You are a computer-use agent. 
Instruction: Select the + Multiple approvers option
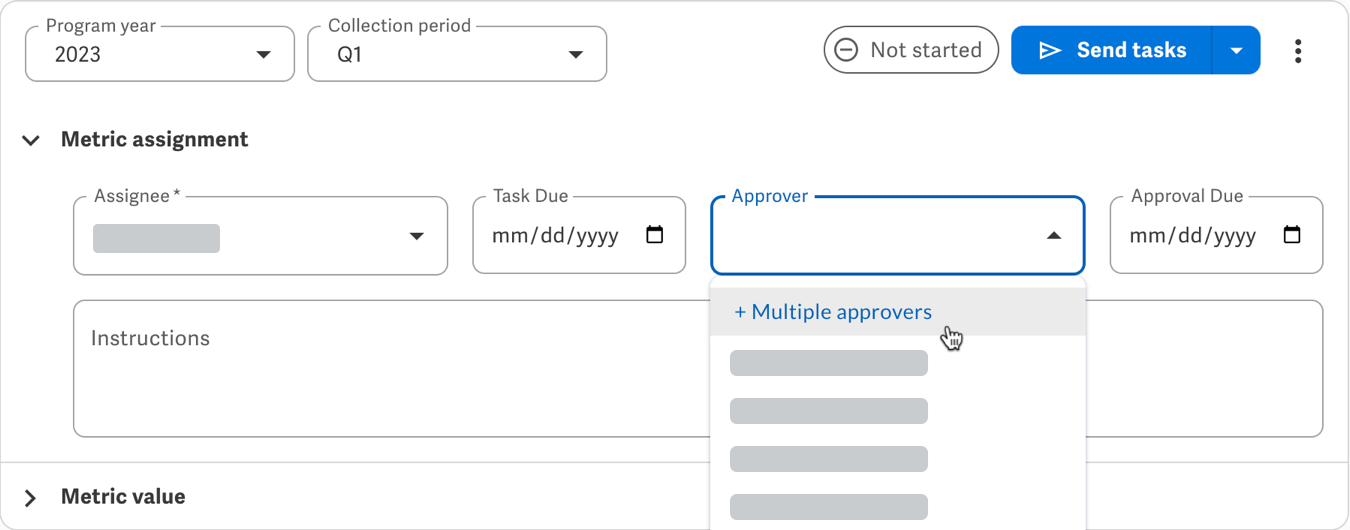point(898,312)
